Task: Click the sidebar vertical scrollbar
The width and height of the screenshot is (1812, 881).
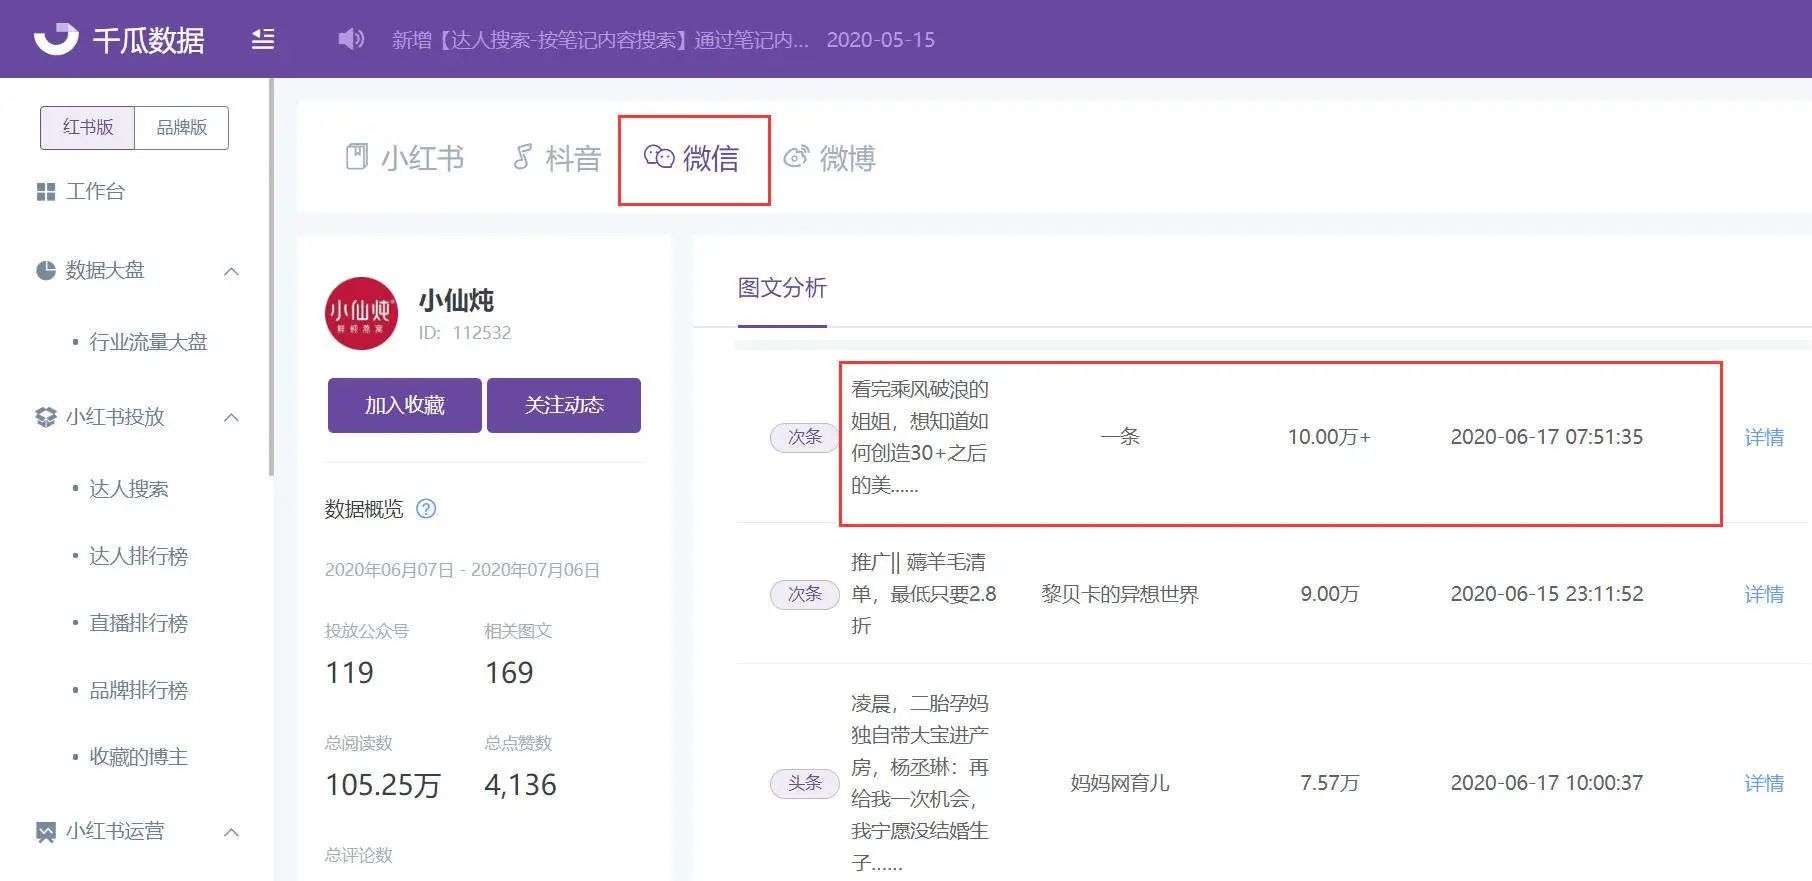Action: 271,277
